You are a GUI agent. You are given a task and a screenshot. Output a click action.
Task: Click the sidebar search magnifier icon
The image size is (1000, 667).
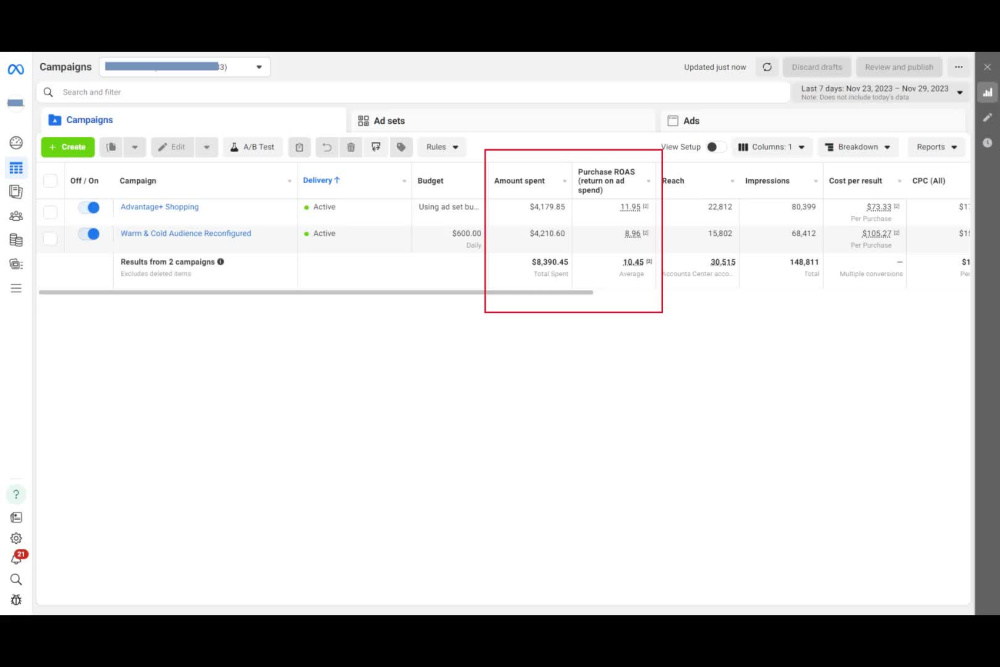(x=16, y=580)
